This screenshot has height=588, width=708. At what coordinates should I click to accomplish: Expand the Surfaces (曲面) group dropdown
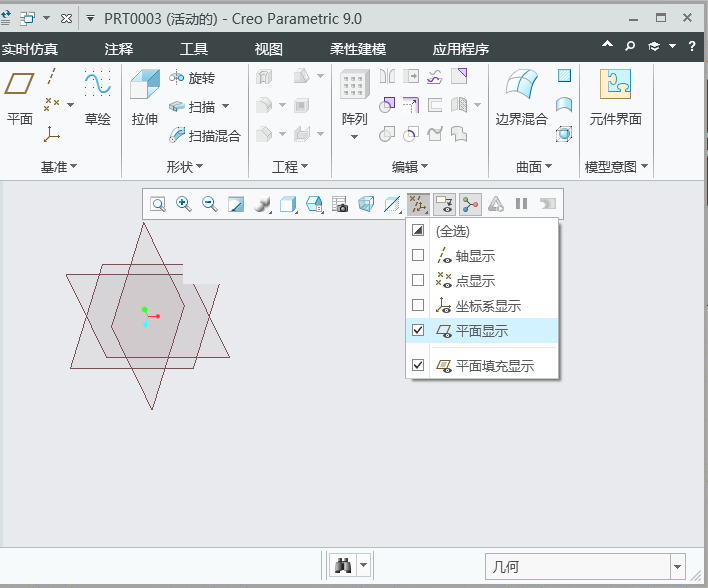pos(534,167)
